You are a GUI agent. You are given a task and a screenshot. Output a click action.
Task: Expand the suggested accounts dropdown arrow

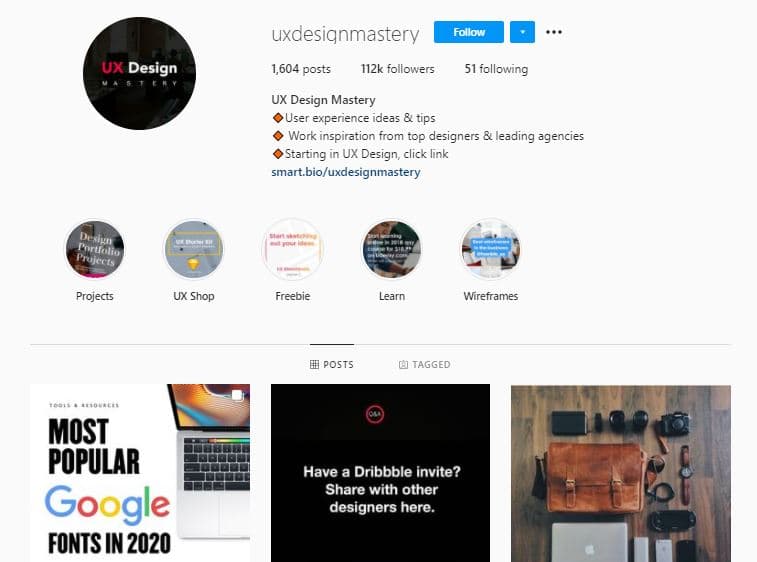(x=522, y=32)
